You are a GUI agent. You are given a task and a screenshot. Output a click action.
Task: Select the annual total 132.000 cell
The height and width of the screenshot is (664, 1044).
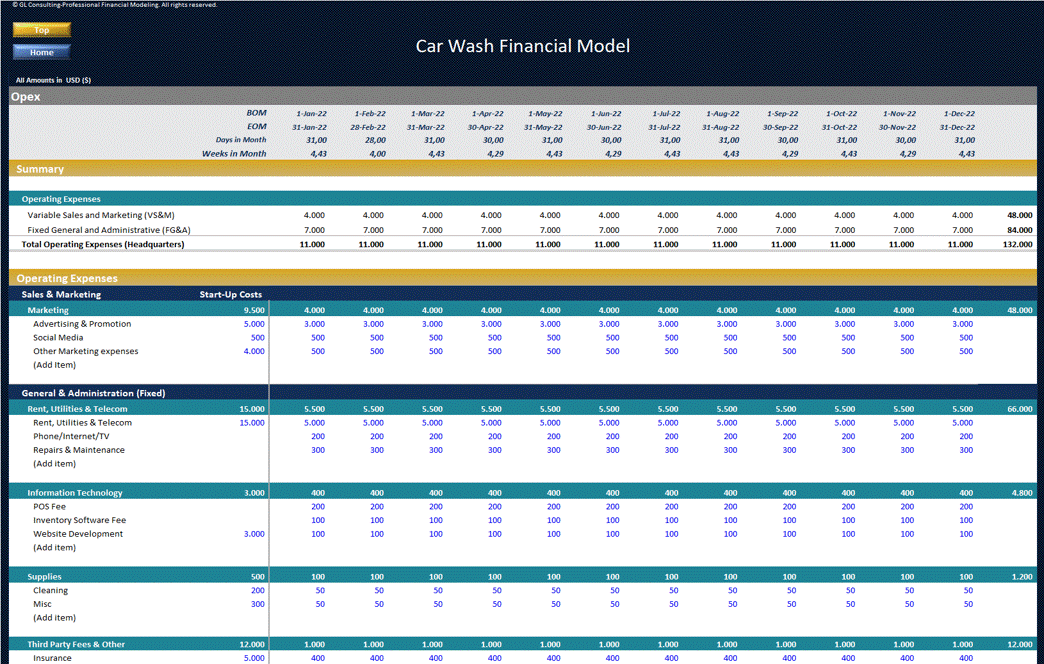tap(1019, 244)
